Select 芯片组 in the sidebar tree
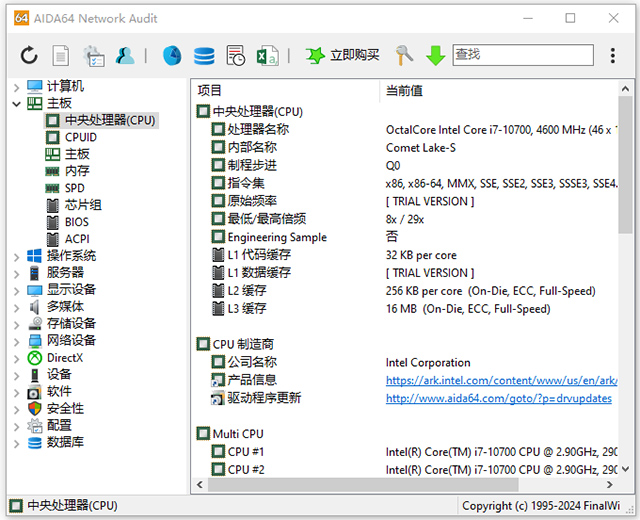This screenshot has width=640, height=520. [x=83, y=204]
